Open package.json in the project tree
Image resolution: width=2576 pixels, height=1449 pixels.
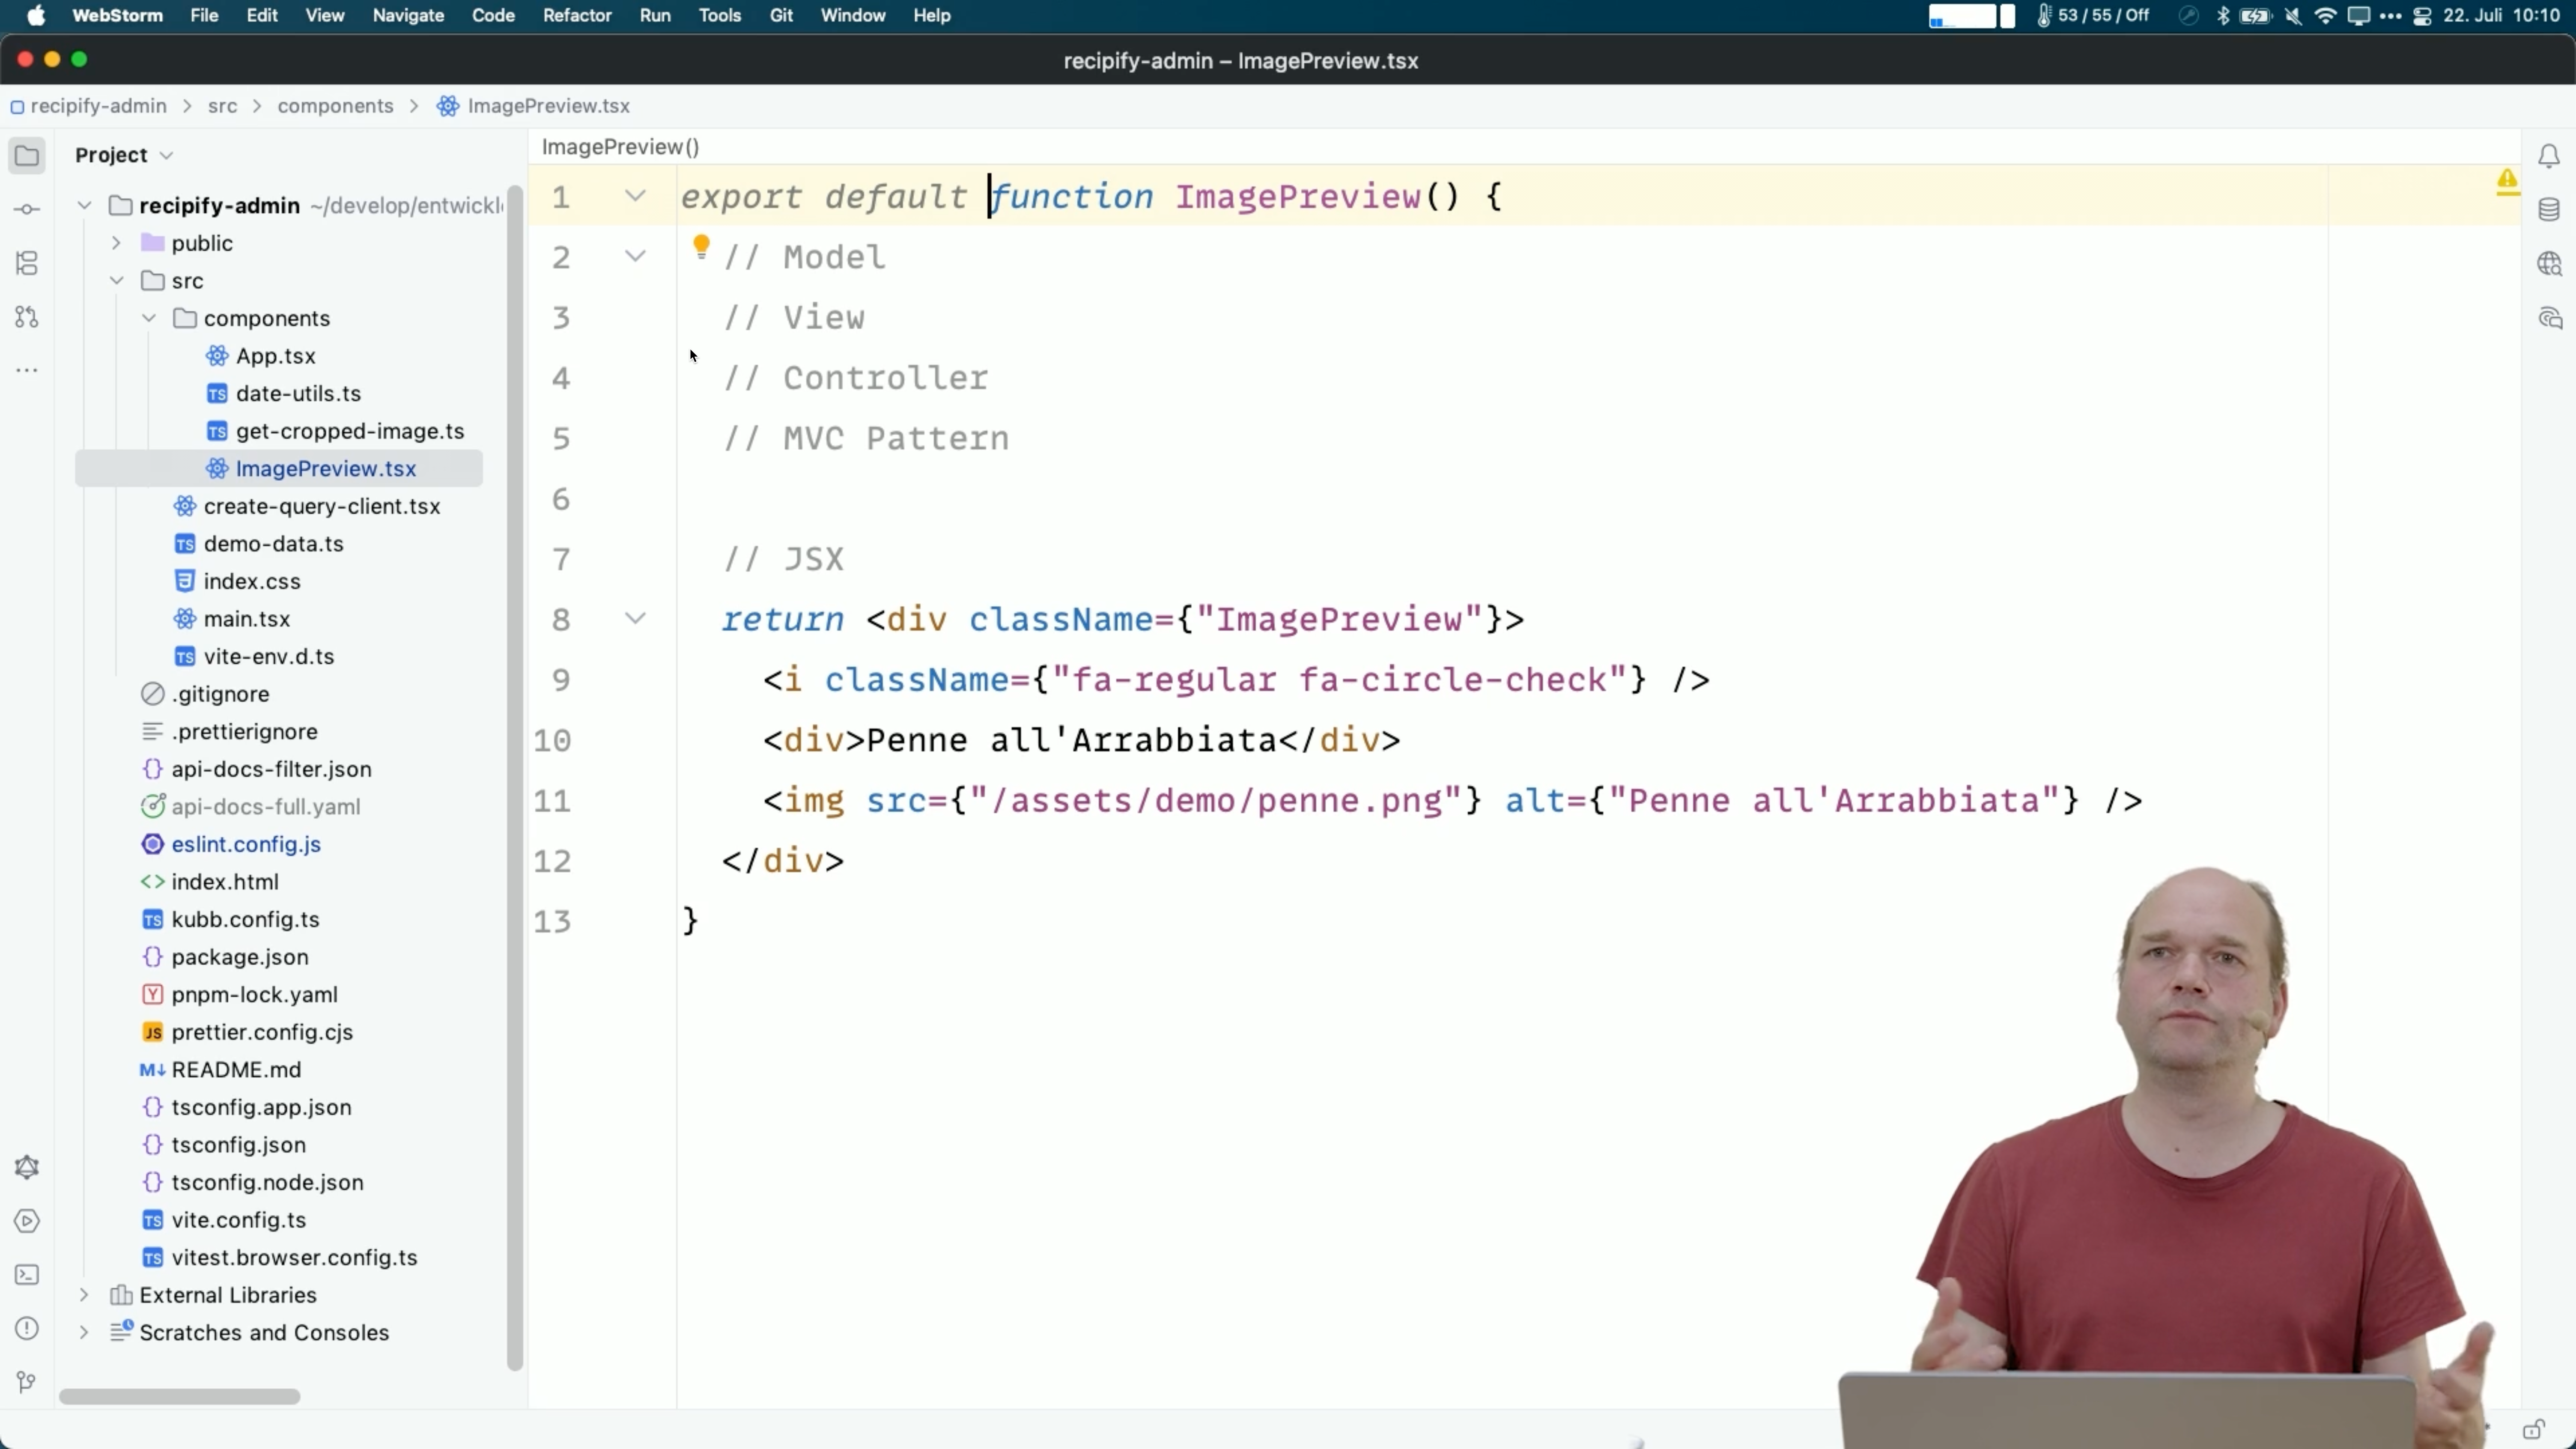(239, 957)
